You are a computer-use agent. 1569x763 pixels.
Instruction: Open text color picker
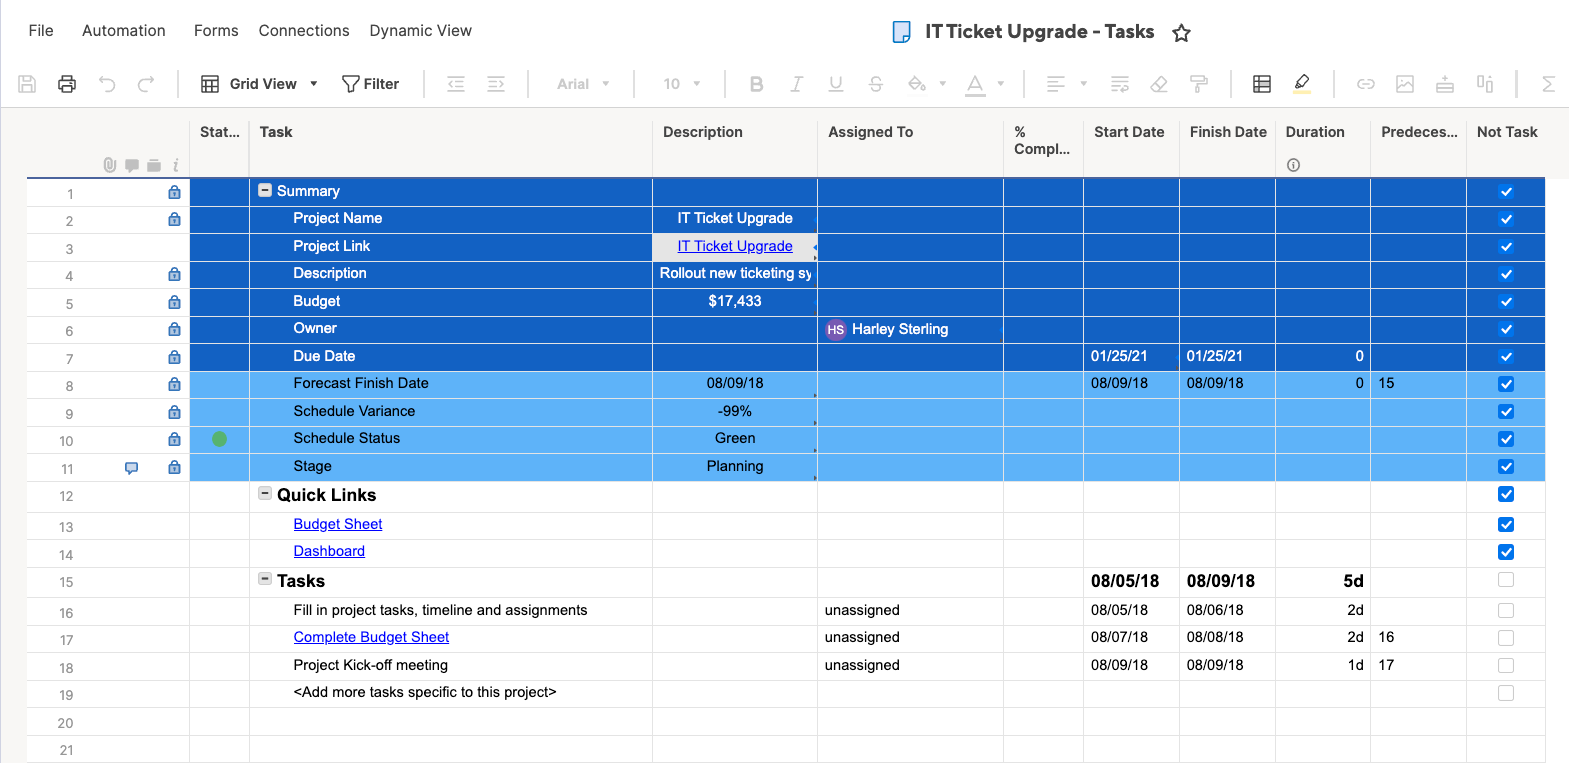tap(975, 85)
